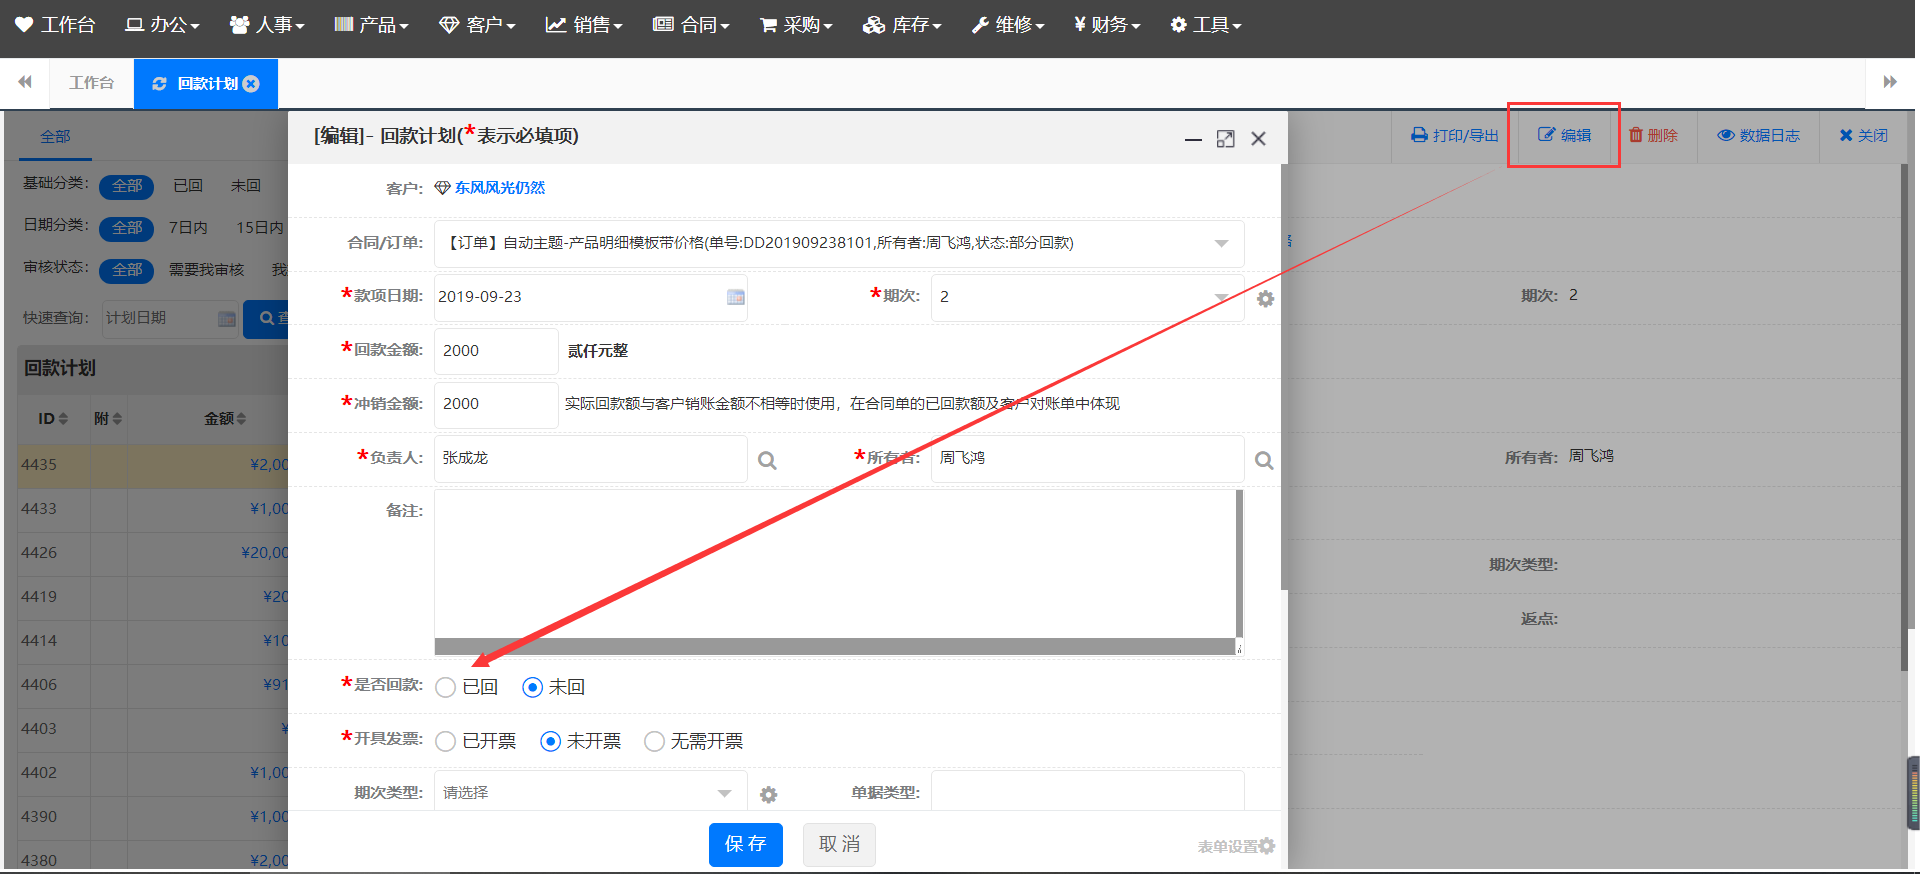Viewport: 1920px width, 874px height.
Task: Open 工具 menu
Action: [1206, 25]
